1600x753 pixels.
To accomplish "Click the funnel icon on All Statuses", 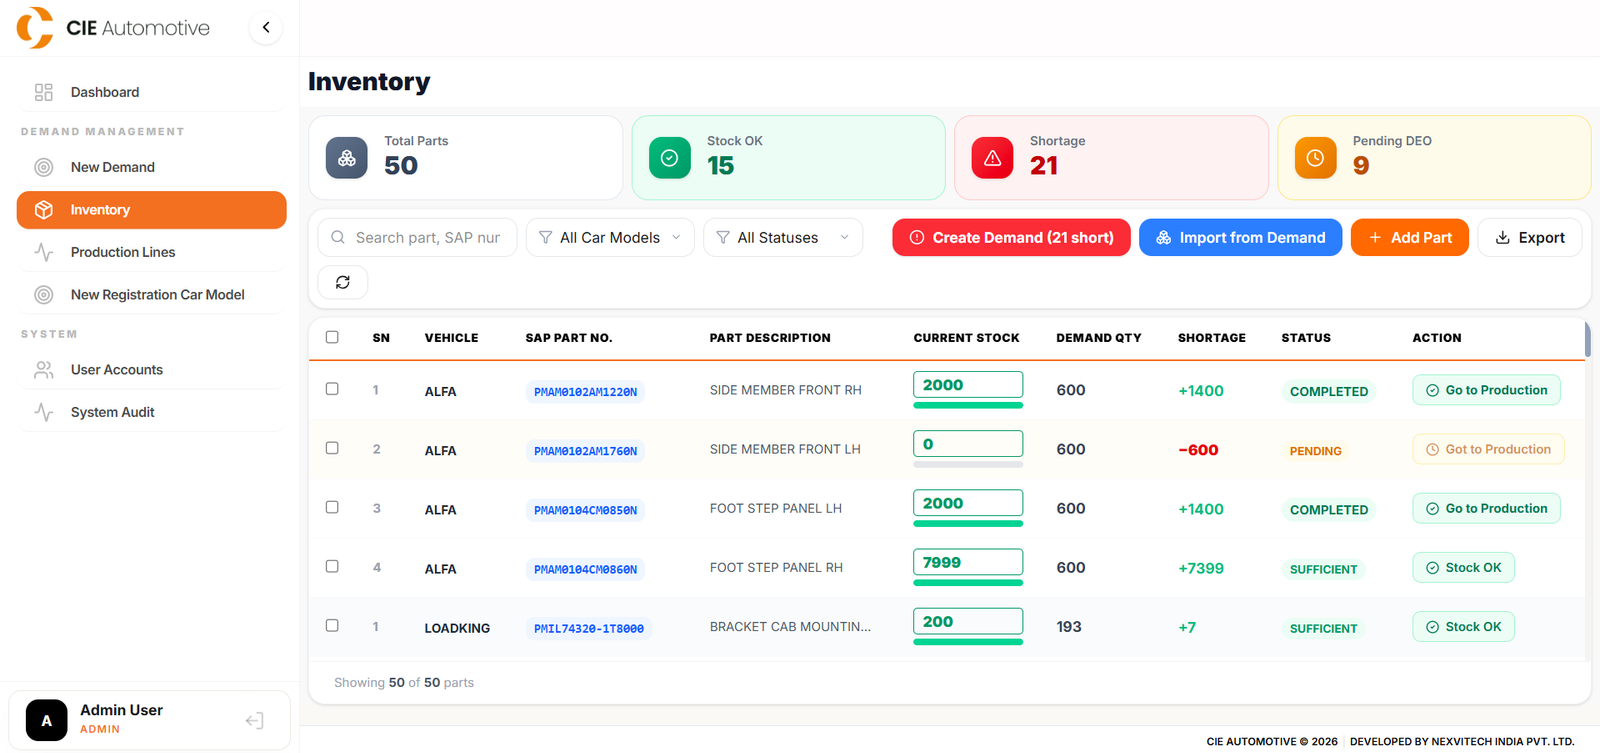I will tap(723, 237).
